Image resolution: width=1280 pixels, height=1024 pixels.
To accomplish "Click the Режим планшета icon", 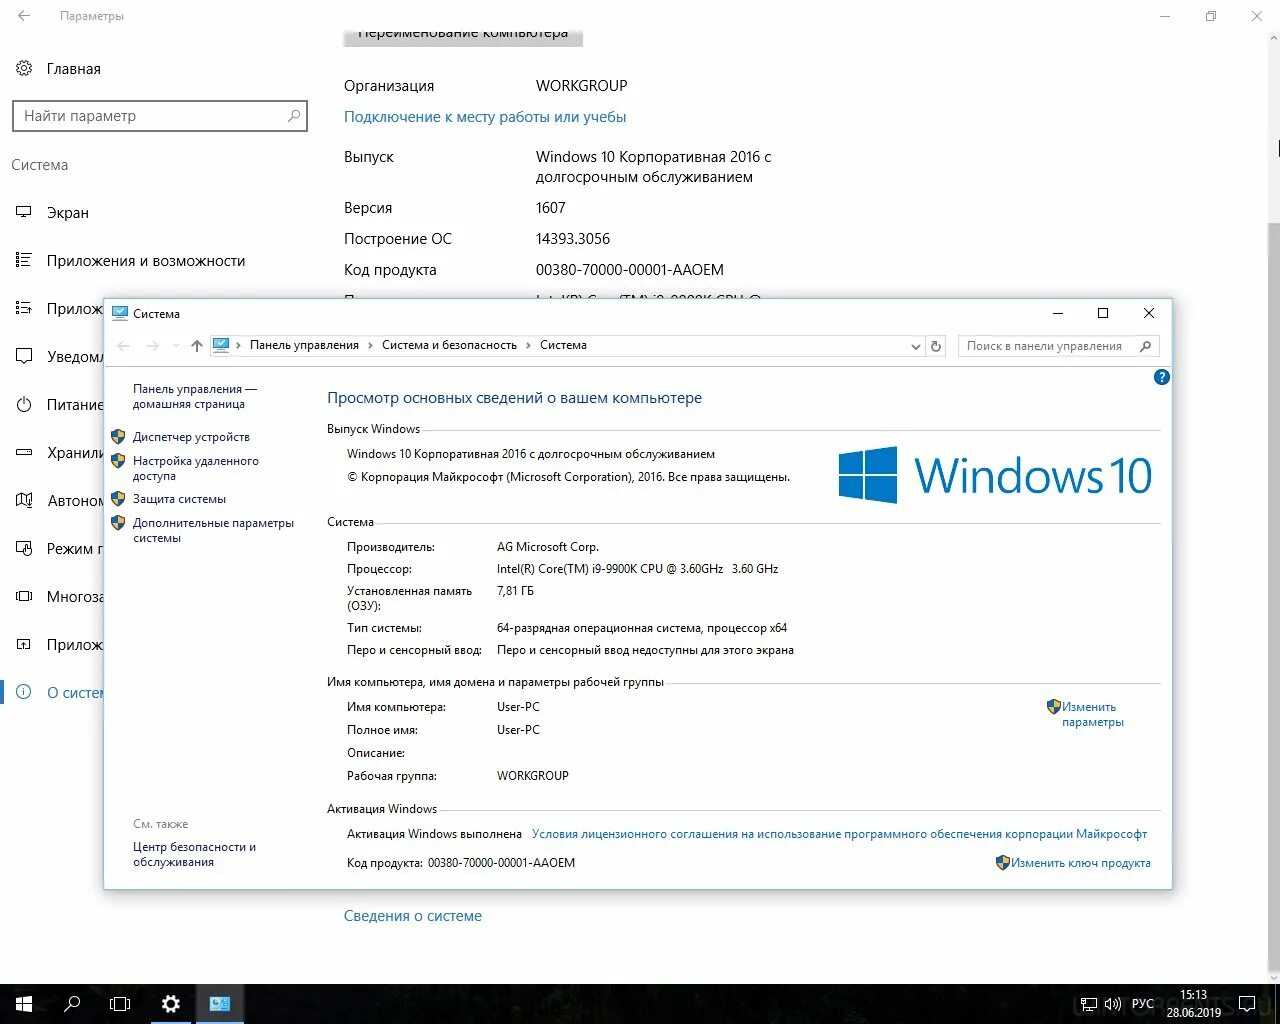I will click(x=25, y=549).
